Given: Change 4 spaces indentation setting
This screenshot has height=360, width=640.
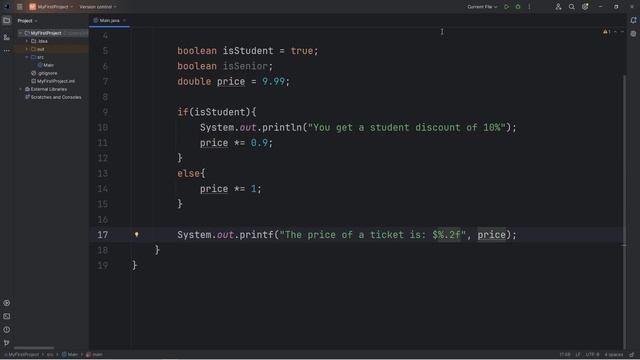Looking at the screenshot, I should click(x=613, y=355).
